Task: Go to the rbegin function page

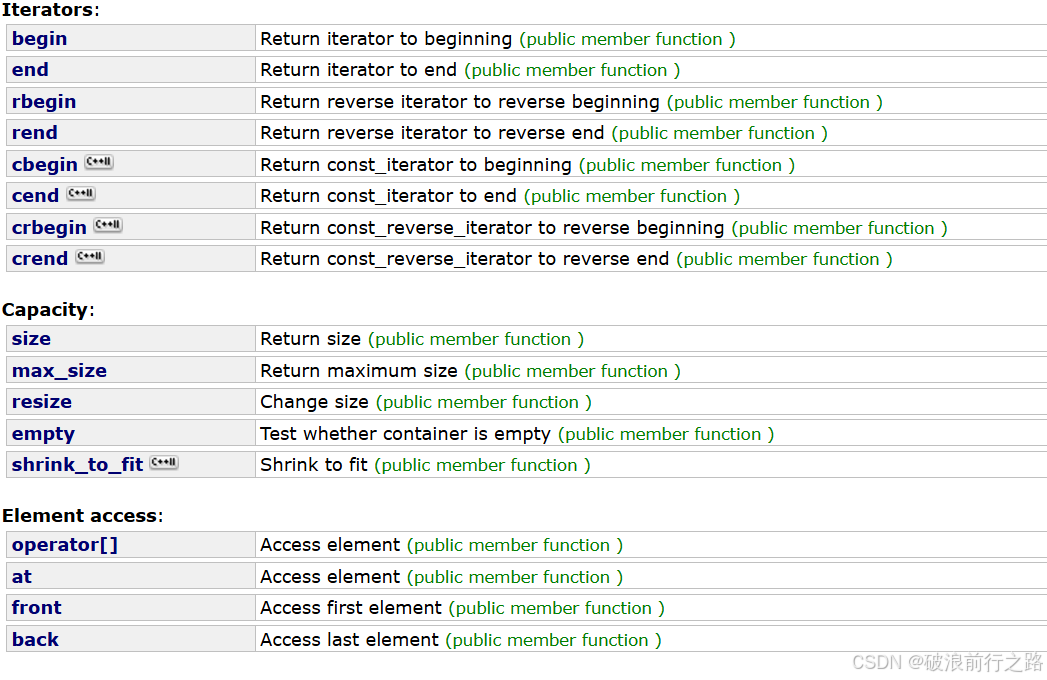Action: pyautogui.click(x=44, y=102)
